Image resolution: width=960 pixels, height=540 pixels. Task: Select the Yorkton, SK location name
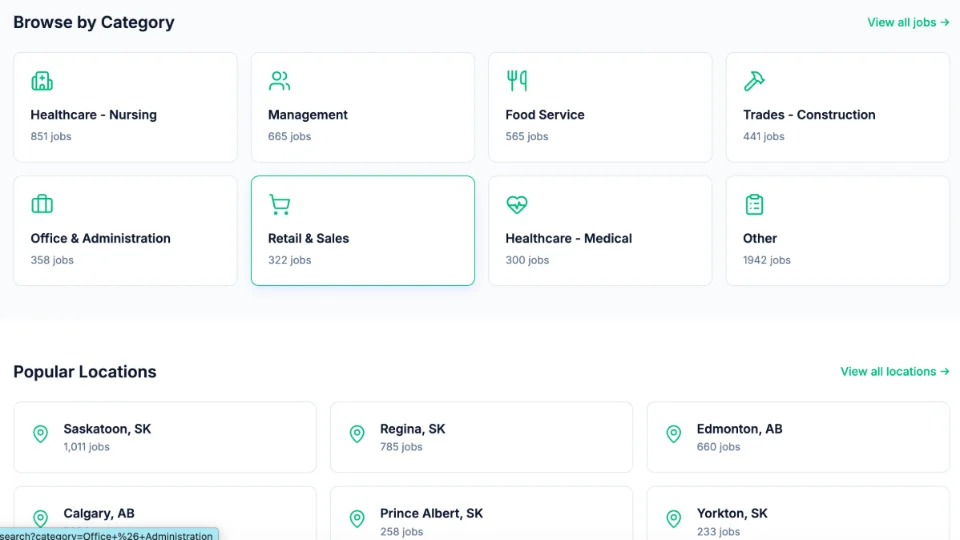tap(732, 513)
